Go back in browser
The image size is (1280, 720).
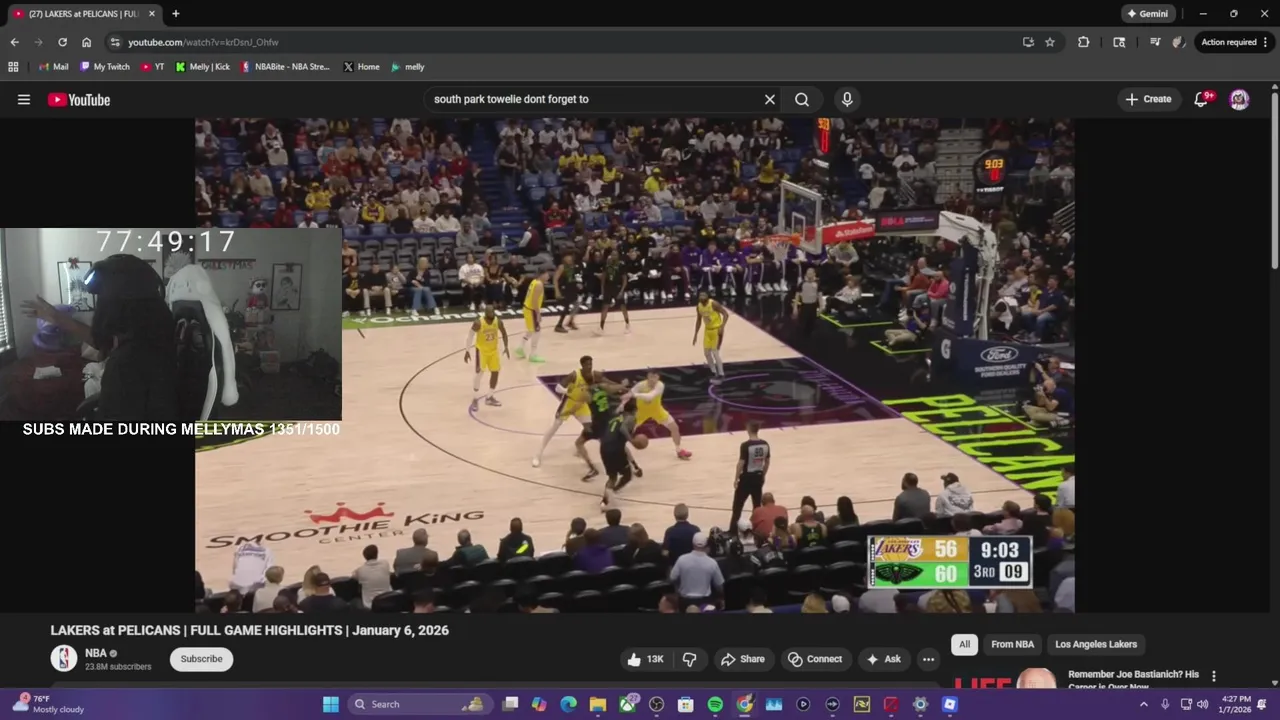tap(14, 42)
